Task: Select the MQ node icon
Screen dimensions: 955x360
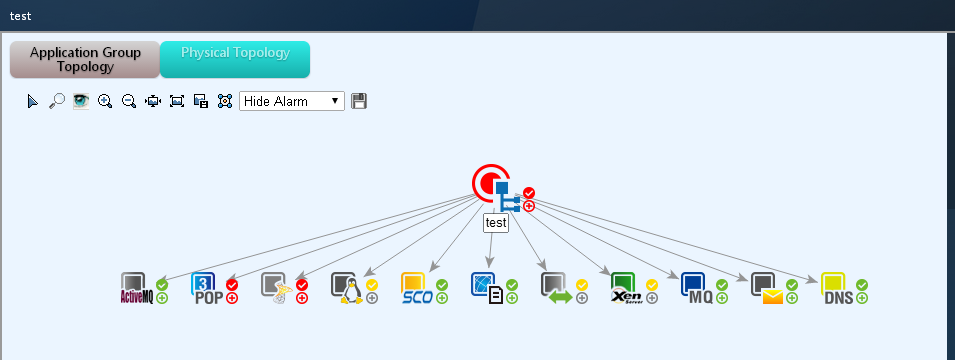Action: click(x=697, y=289)
